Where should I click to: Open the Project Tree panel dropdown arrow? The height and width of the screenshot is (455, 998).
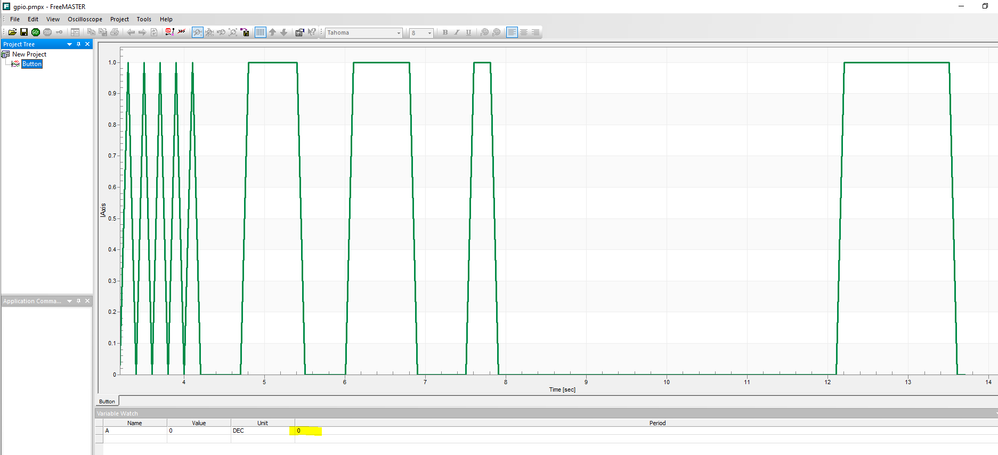(71, 44)
